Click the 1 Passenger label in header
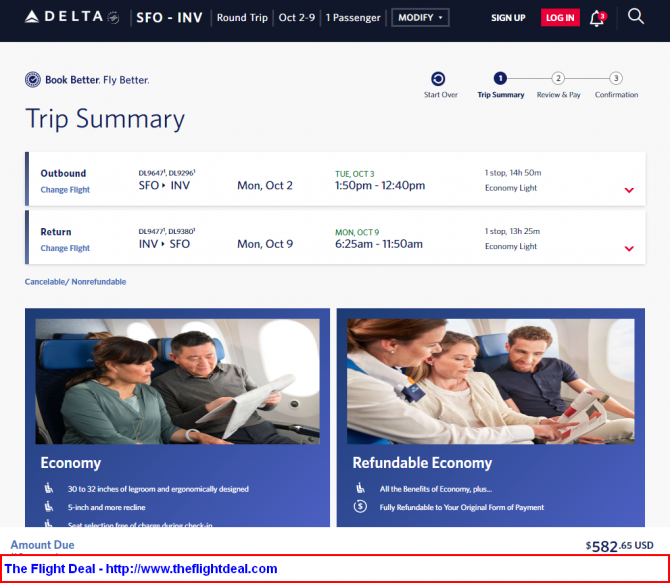670x583 pixels. pos(353,18)
